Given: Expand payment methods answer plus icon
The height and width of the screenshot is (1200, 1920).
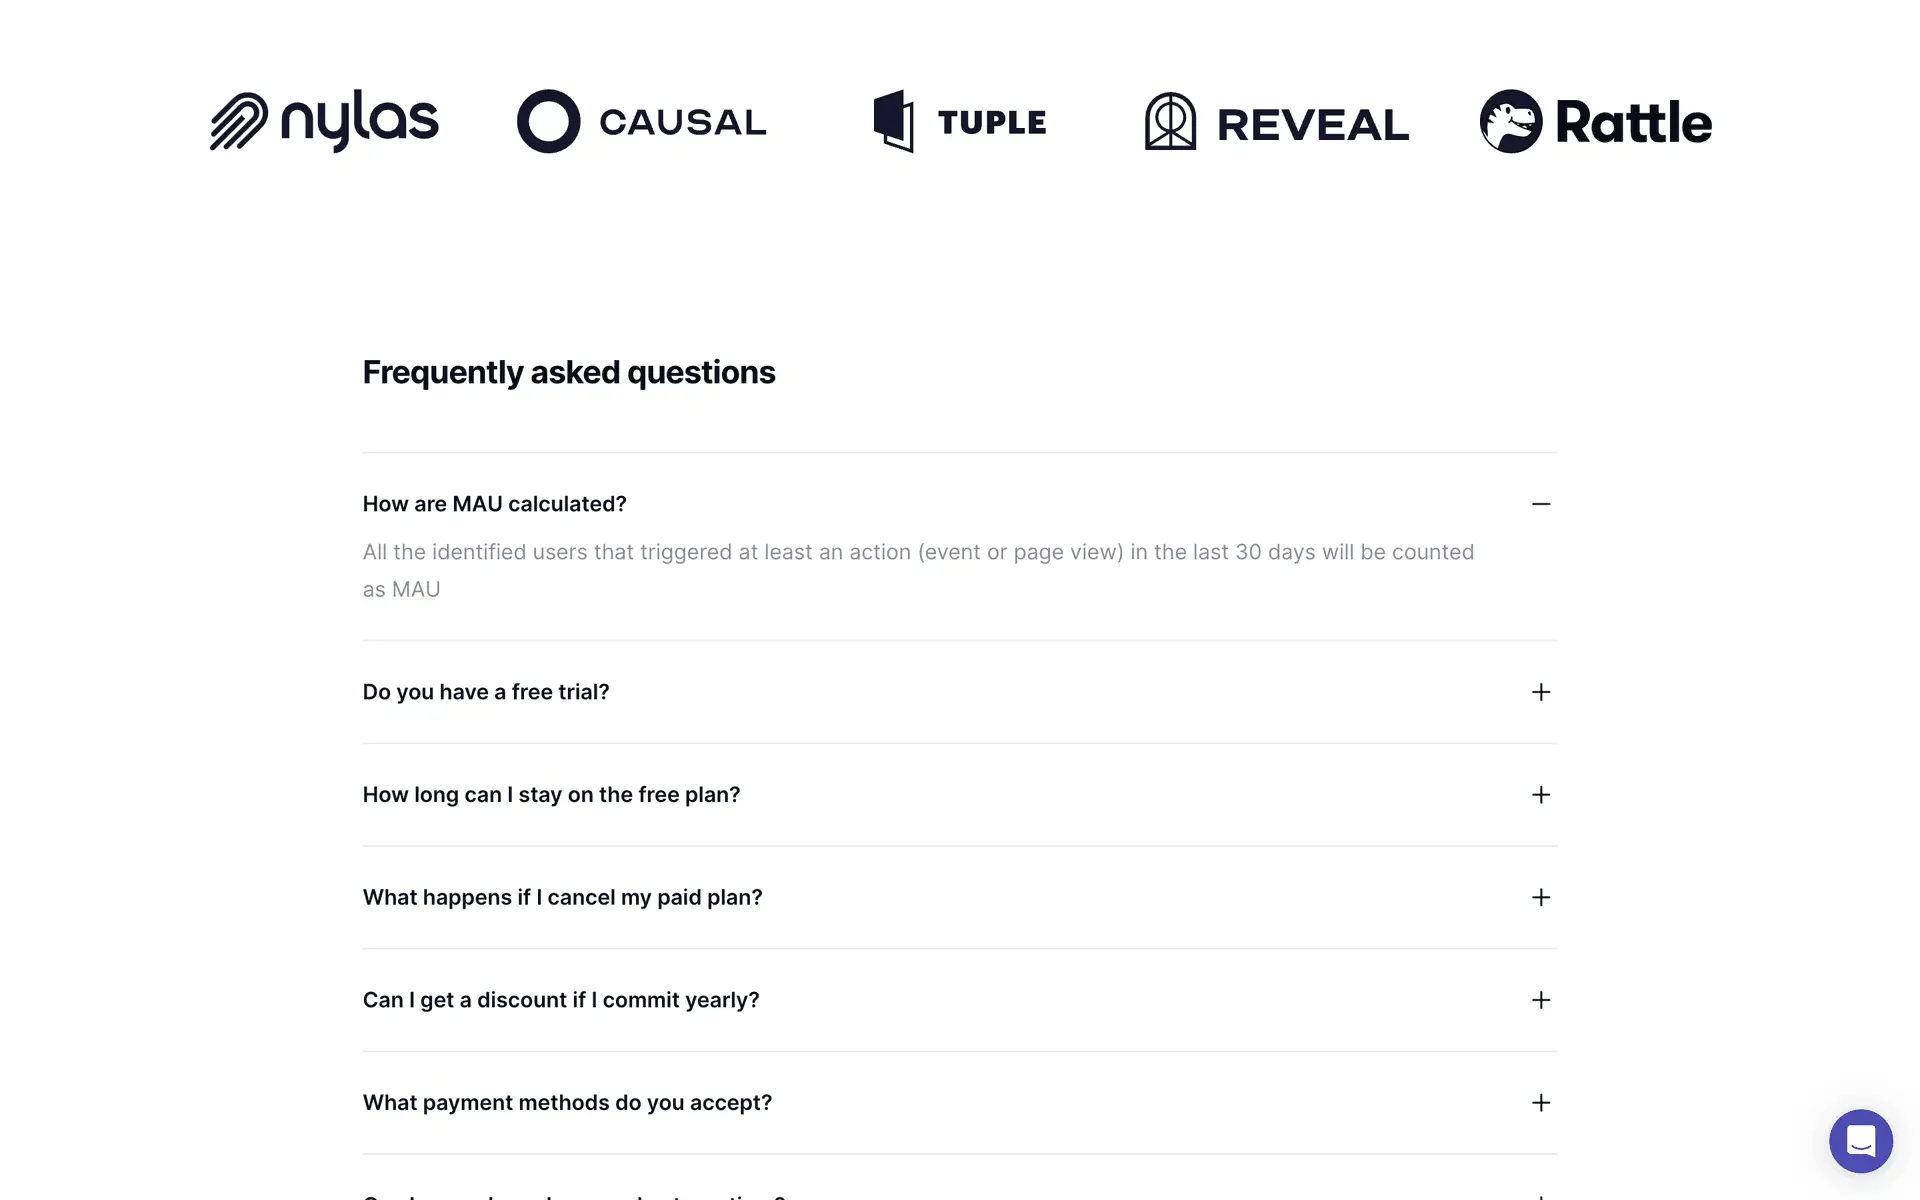Looking at the screenshot, I should 1540,1103.
